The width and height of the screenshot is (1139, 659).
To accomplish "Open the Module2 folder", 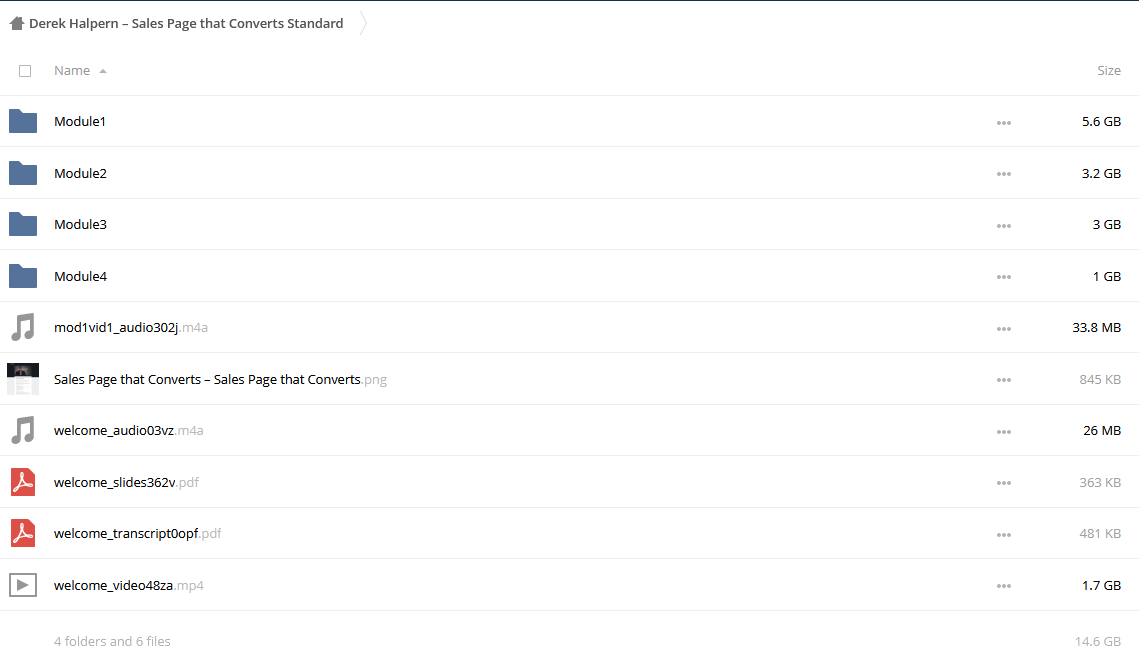I will tap(81, 173).
